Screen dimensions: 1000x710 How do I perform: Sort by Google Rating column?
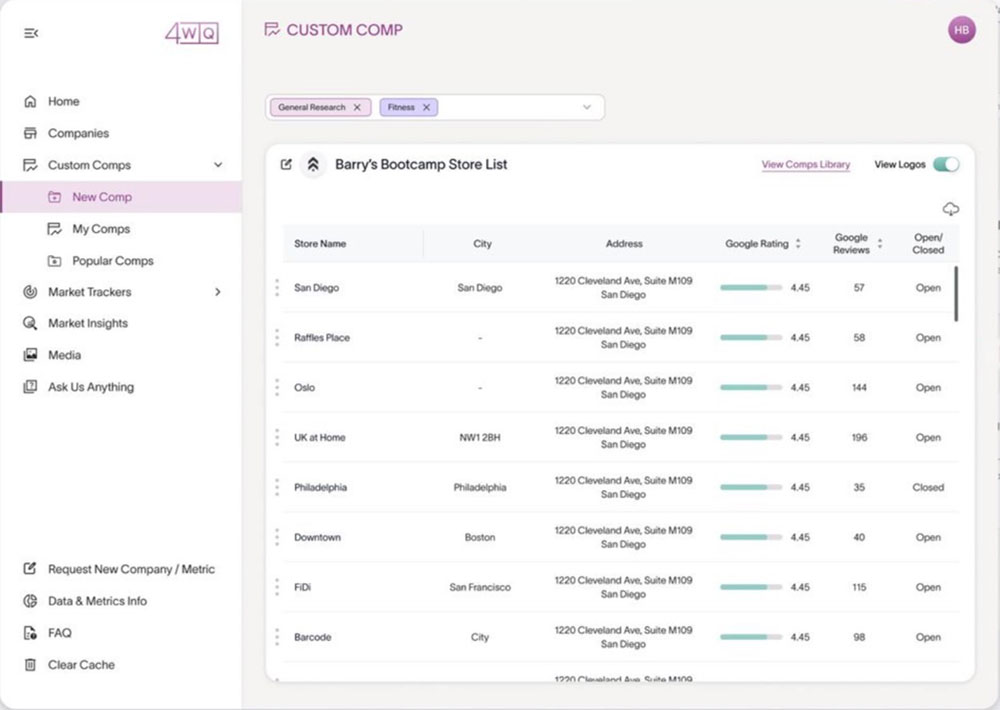(798, 244)
